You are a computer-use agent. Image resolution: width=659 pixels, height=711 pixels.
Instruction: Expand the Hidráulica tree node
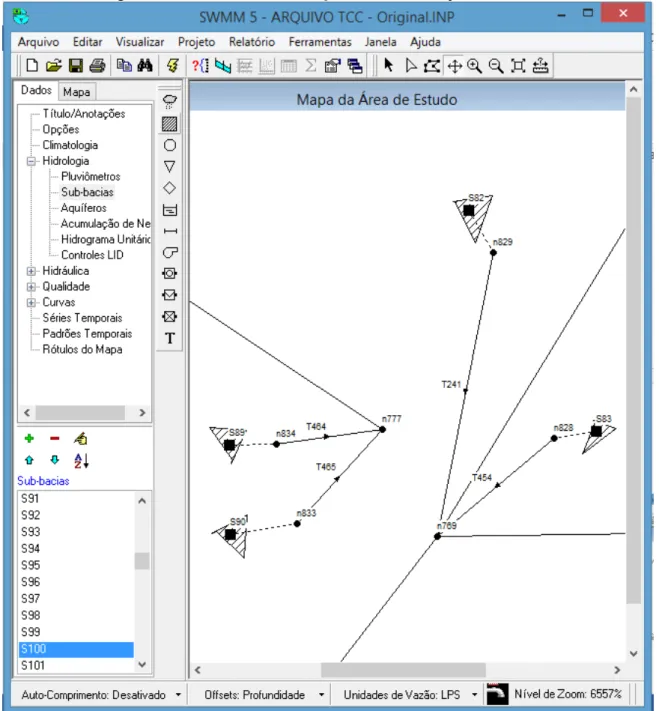31,271
